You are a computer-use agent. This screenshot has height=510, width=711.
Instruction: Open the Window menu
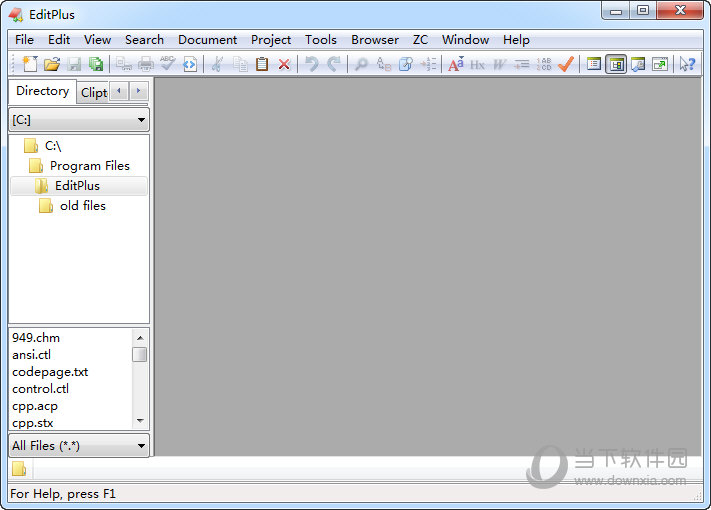click(x=465, y=40)
